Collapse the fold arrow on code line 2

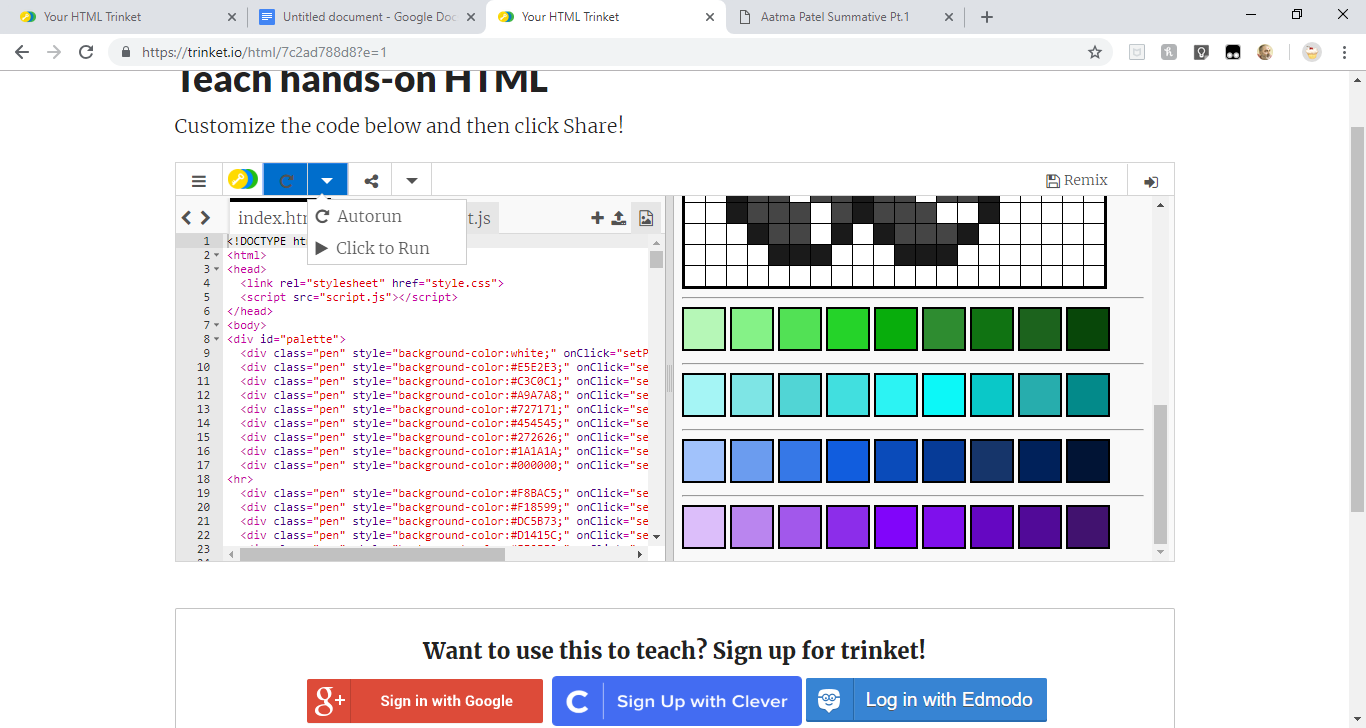pos(217,255)
